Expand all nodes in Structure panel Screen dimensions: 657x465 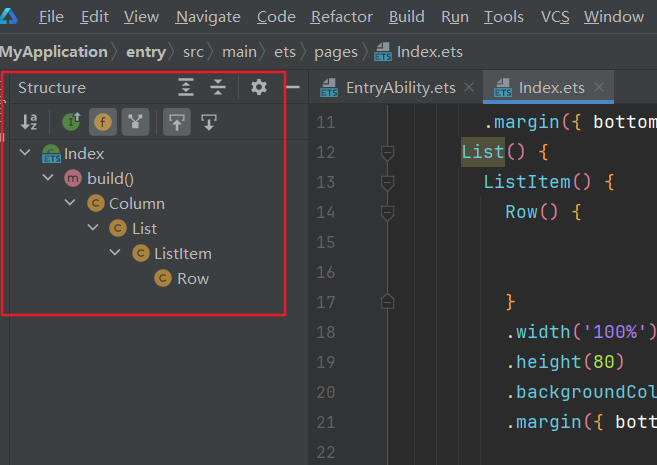(186, 87)
